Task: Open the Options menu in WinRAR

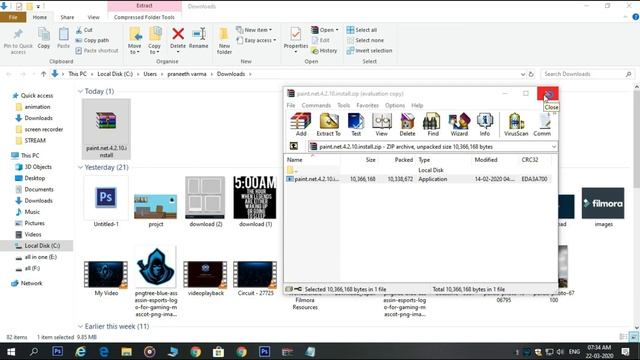Action: tap(395, 105)
